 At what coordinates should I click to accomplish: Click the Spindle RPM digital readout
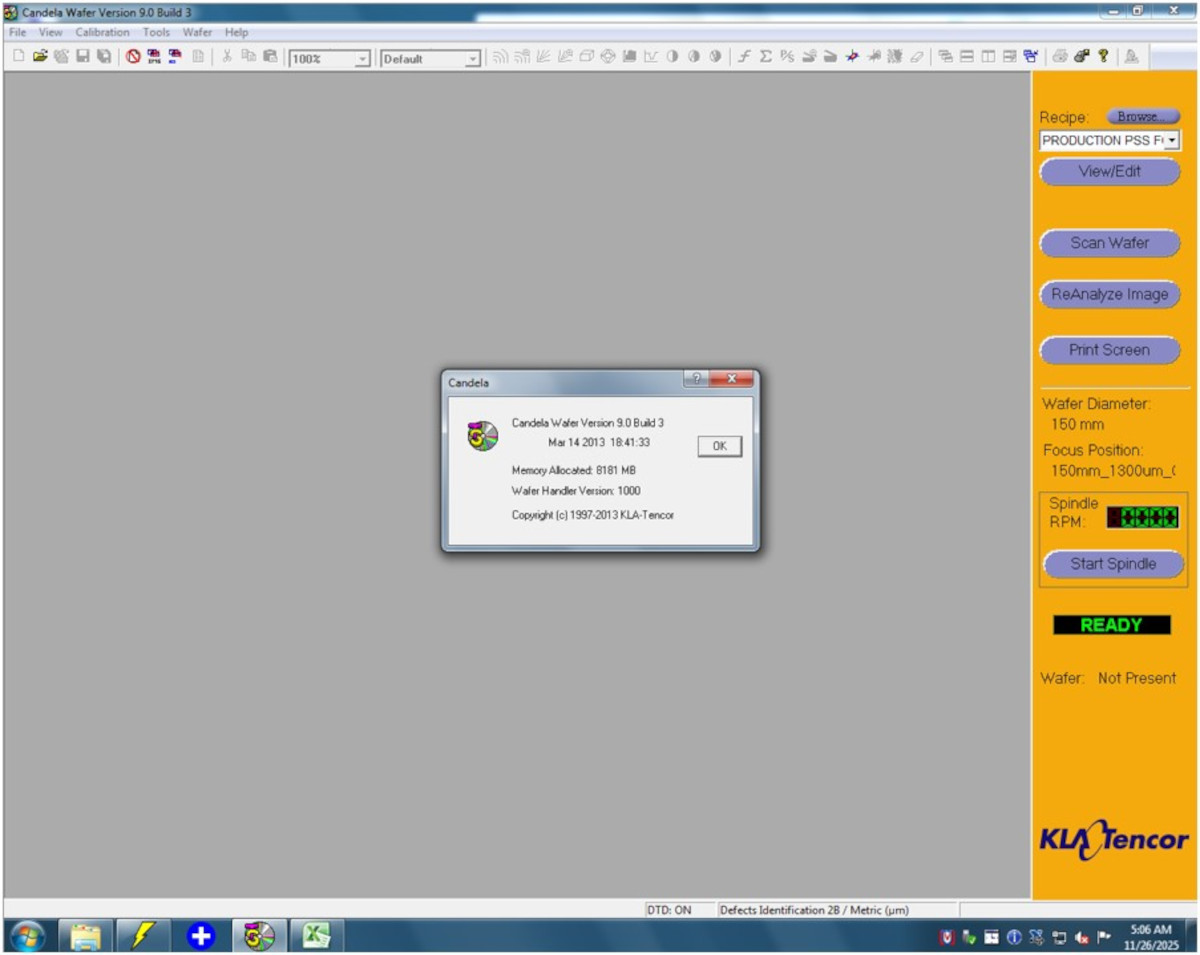(x=1142, y=518)
